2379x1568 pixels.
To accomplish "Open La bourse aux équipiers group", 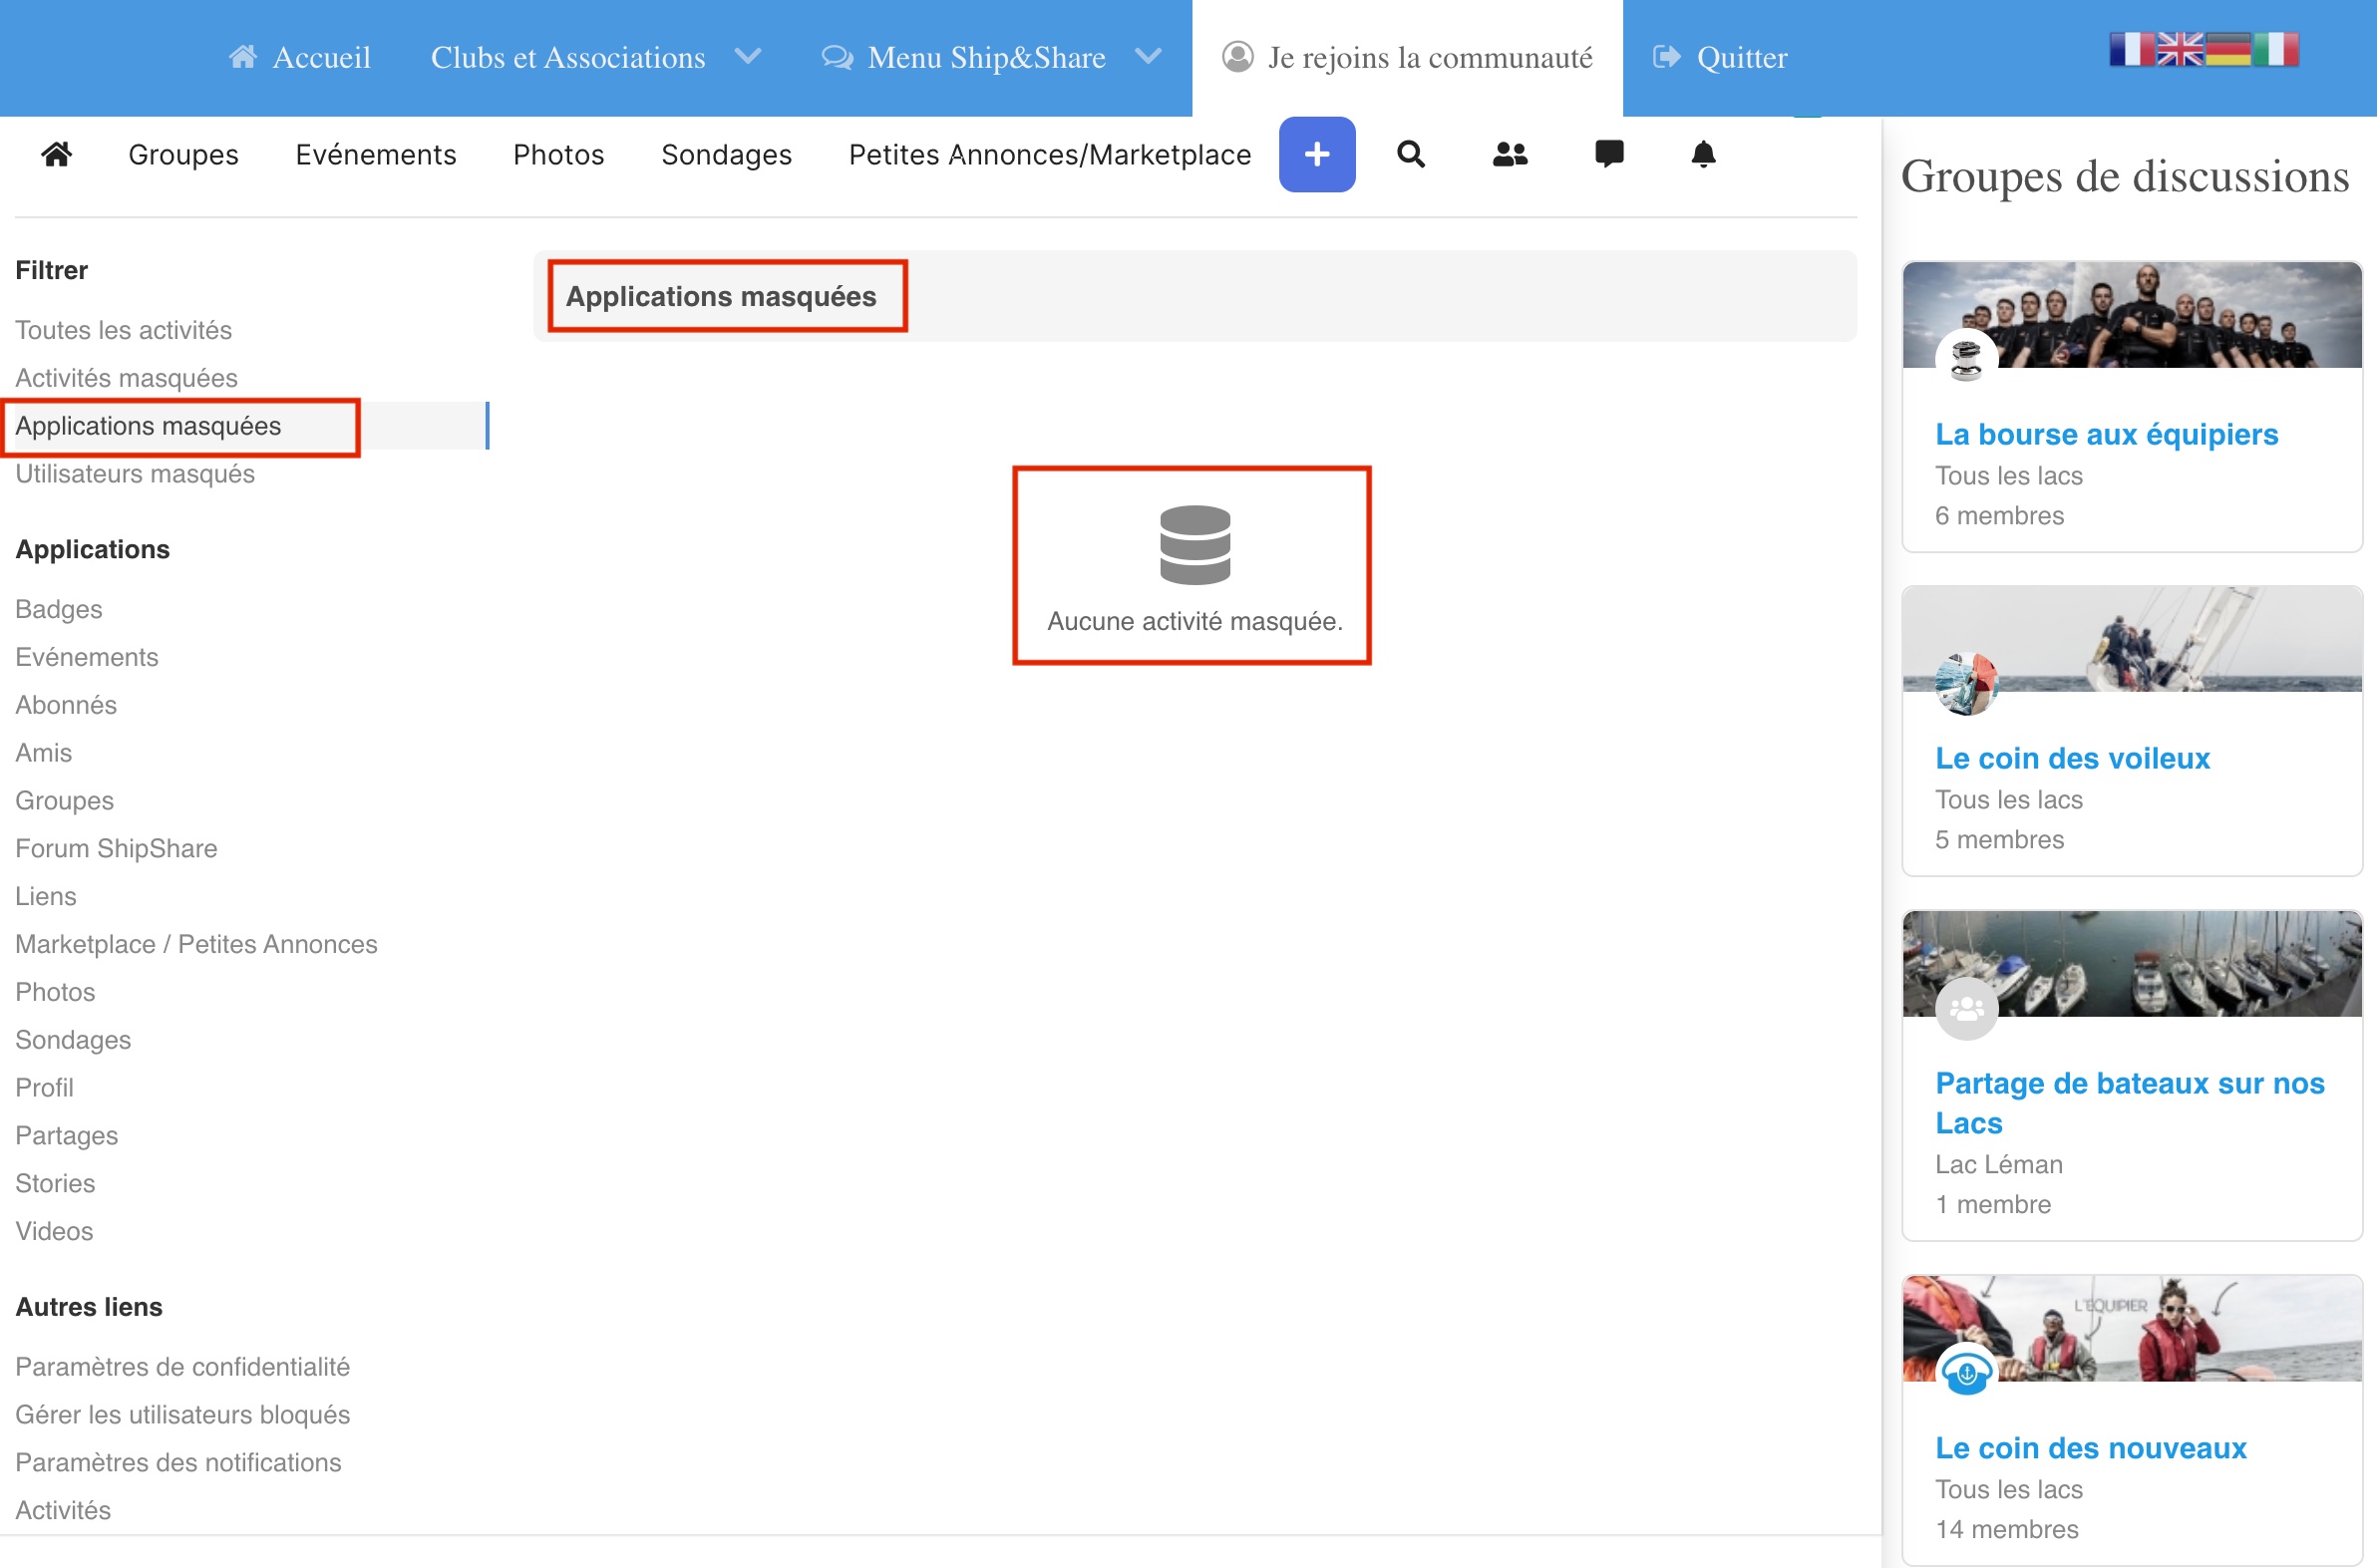I will pos(2106,434).
